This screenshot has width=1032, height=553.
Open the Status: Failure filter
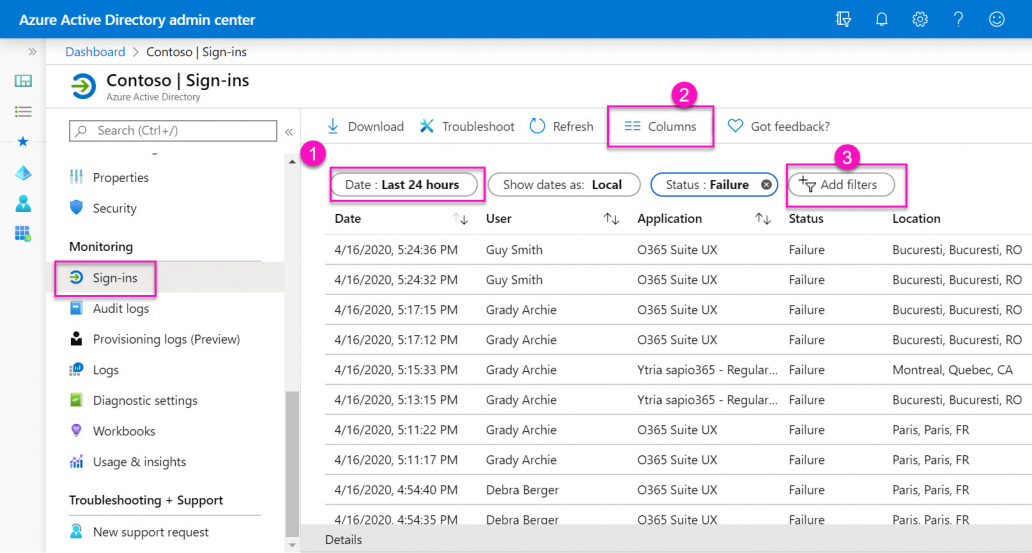706,185
